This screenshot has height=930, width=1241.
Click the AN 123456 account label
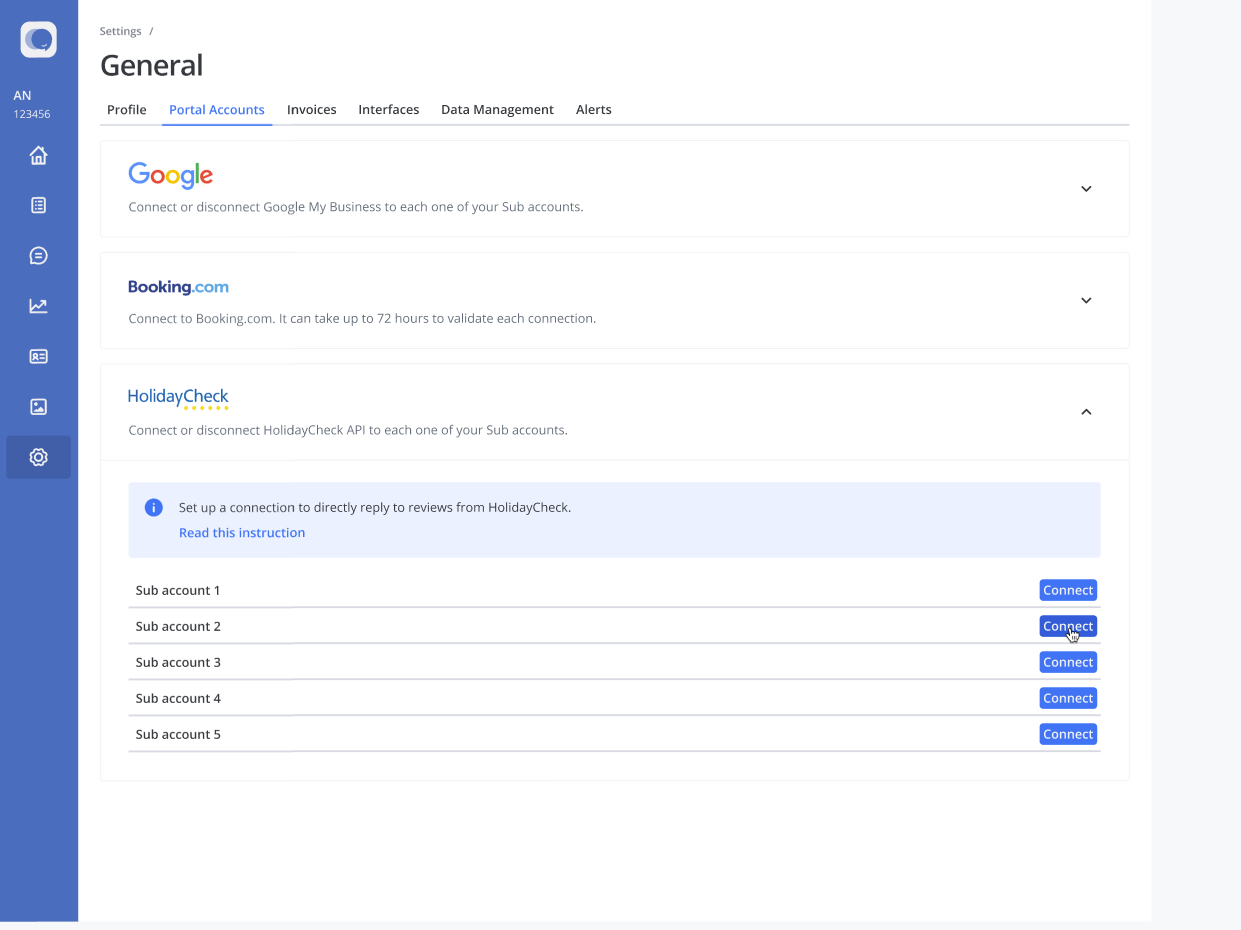[32, 104]
